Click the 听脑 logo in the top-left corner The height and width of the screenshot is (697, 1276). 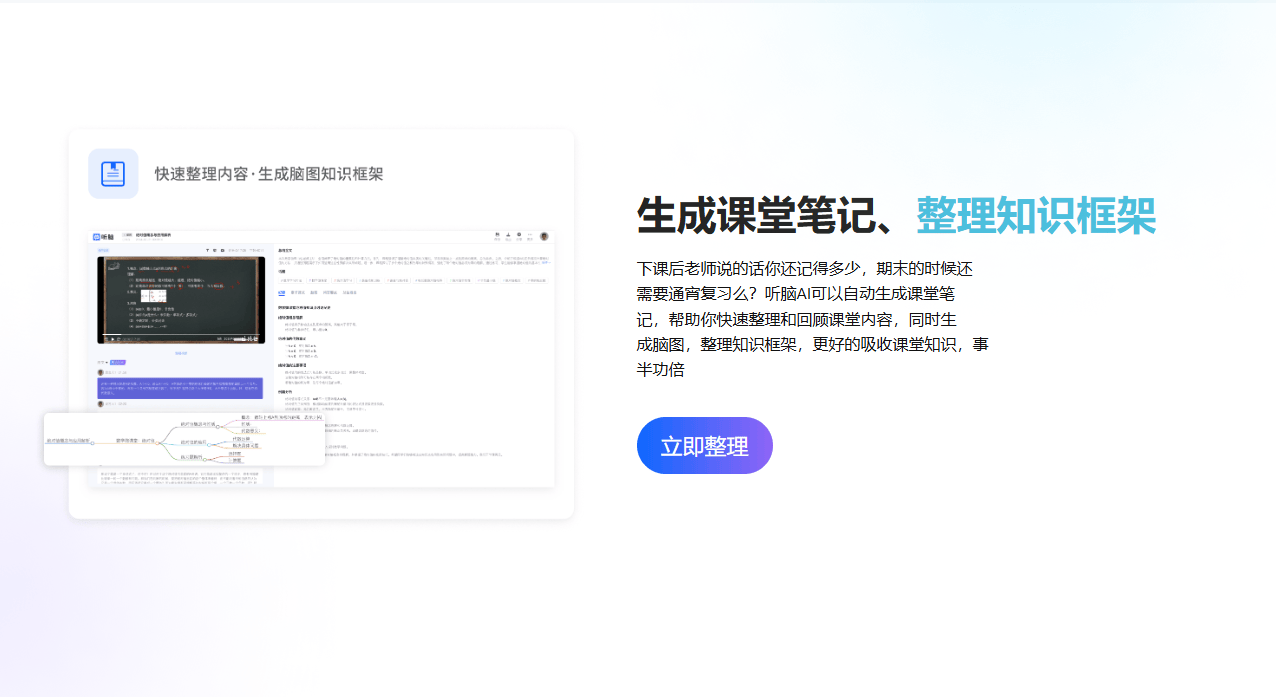coord(96,237)
